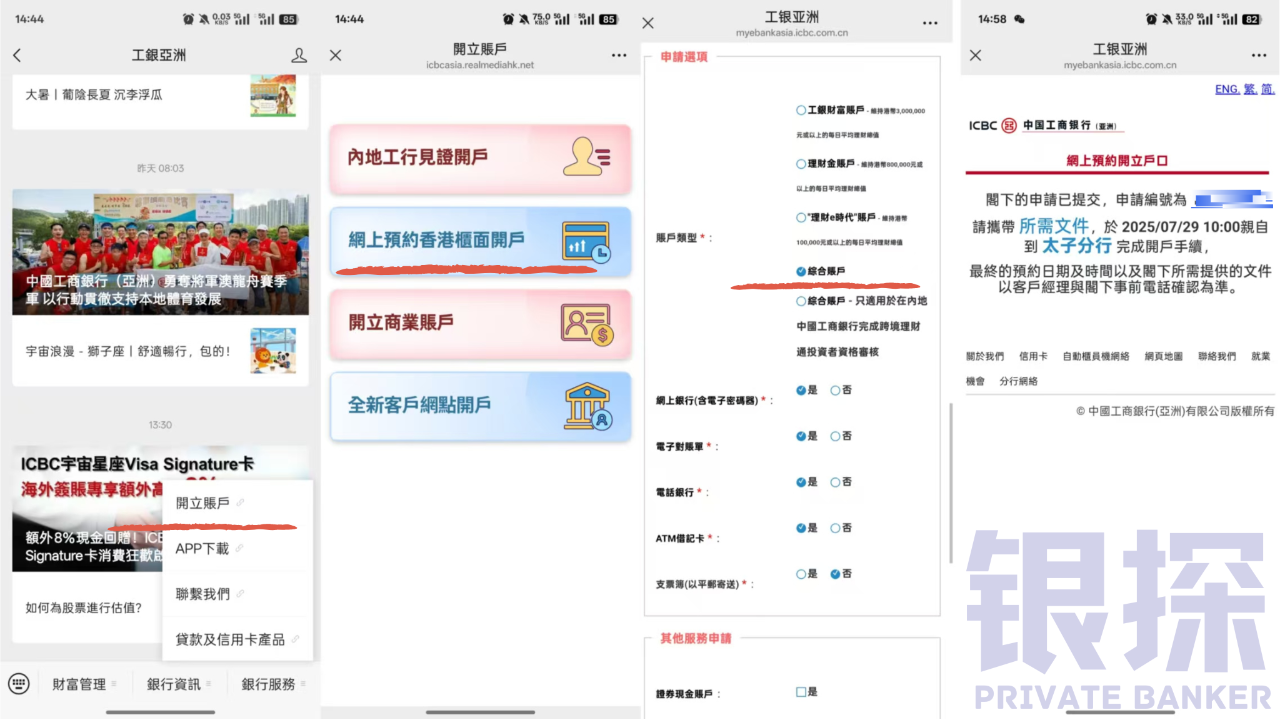This screenshot has height=719, width=1280.
Task: Close the 網上預約開立戶口 confirmation page
Action: click(x=975, y=56)
